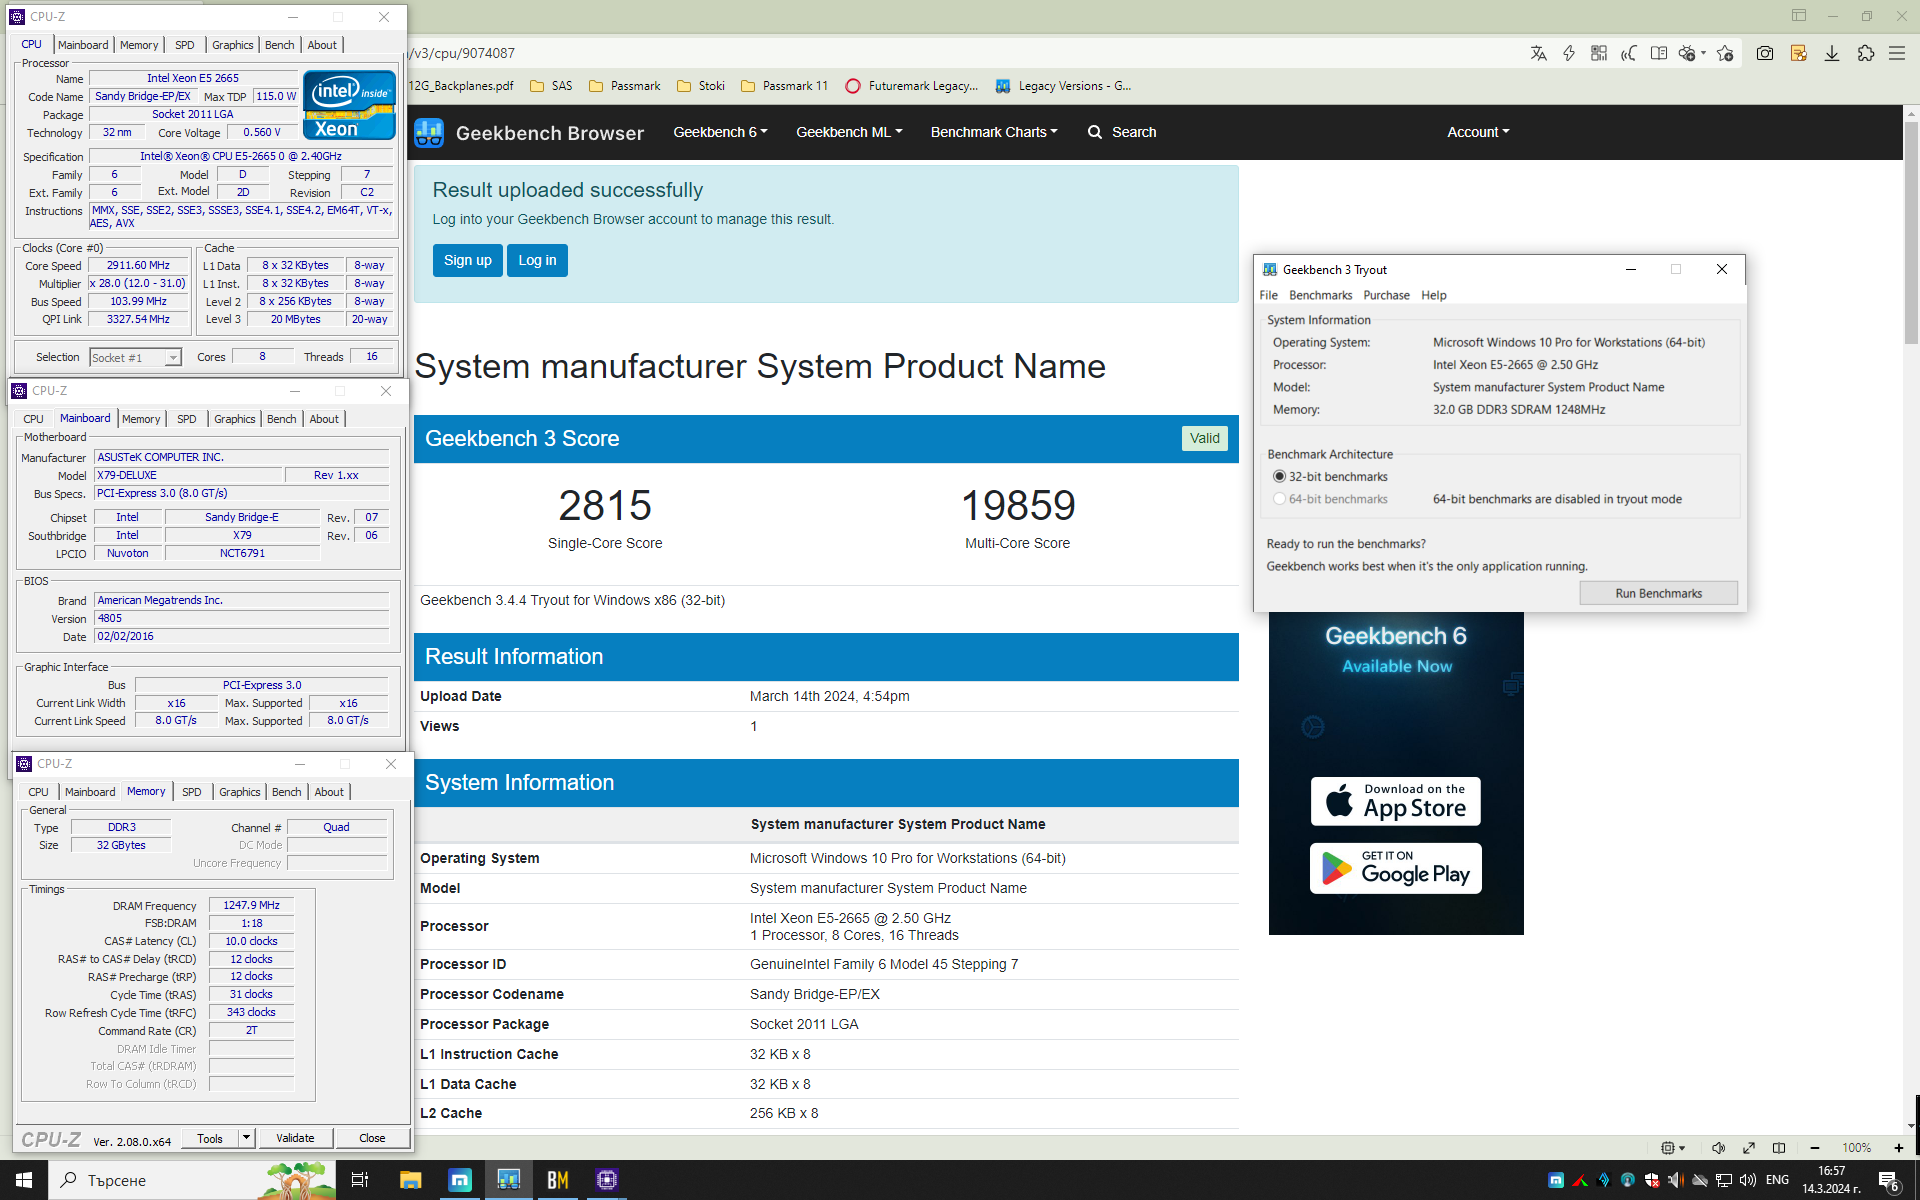Click the BM taskbar icon
Image resolution: width=1920 pixels, height=1200 pixels.
point(558,1180)
